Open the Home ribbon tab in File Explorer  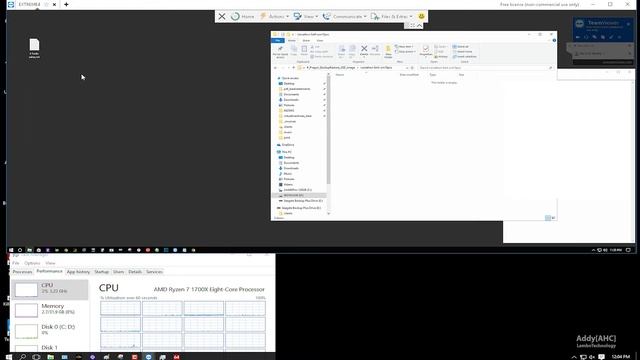point(291,40)
